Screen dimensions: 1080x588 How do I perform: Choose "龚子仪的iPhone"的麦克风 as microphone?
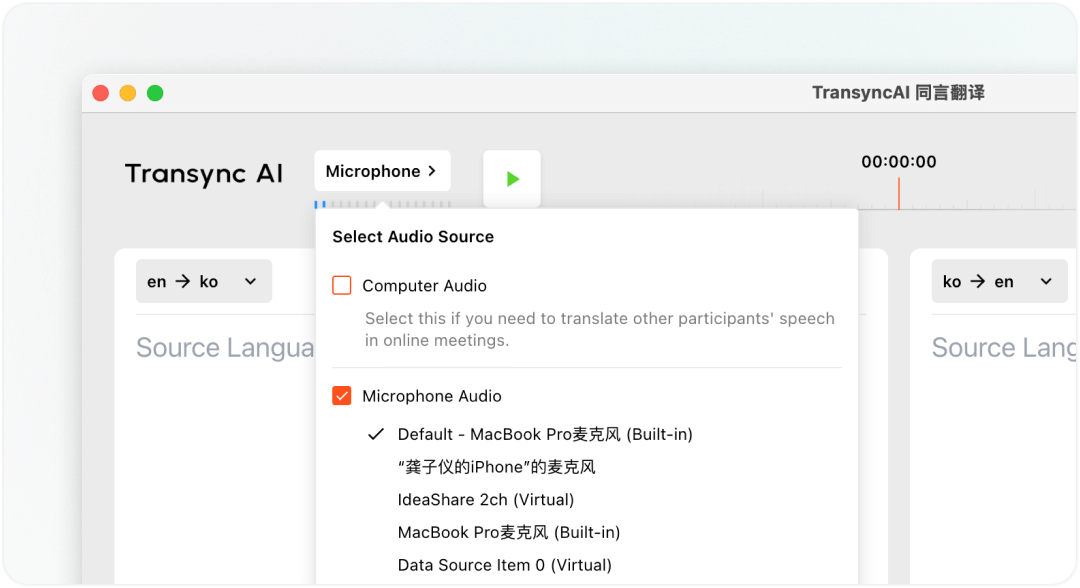(497, 467)
